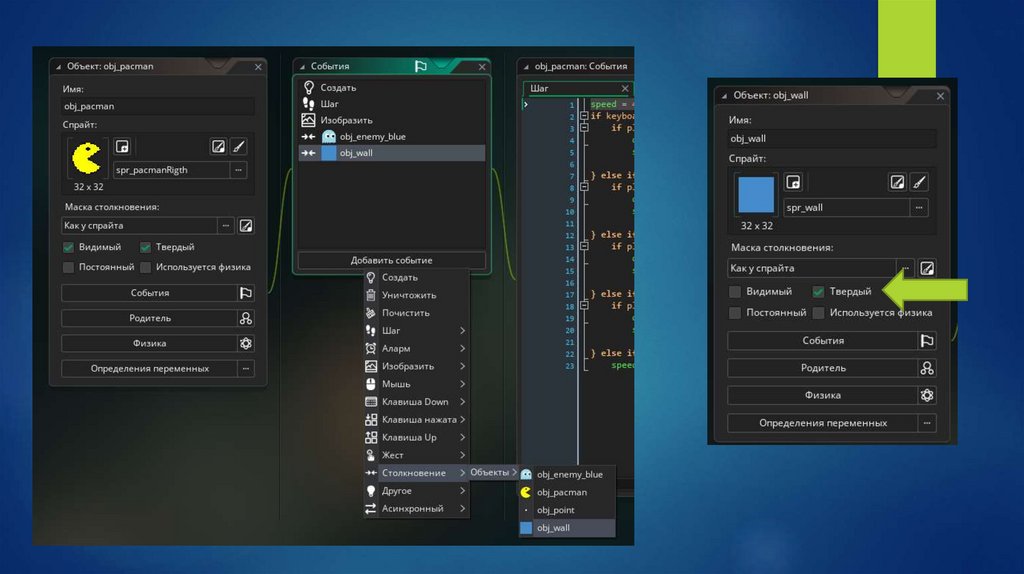Expand Шаг submenu in event menu
Viewport: 1024px width, 574px height.
416,330
